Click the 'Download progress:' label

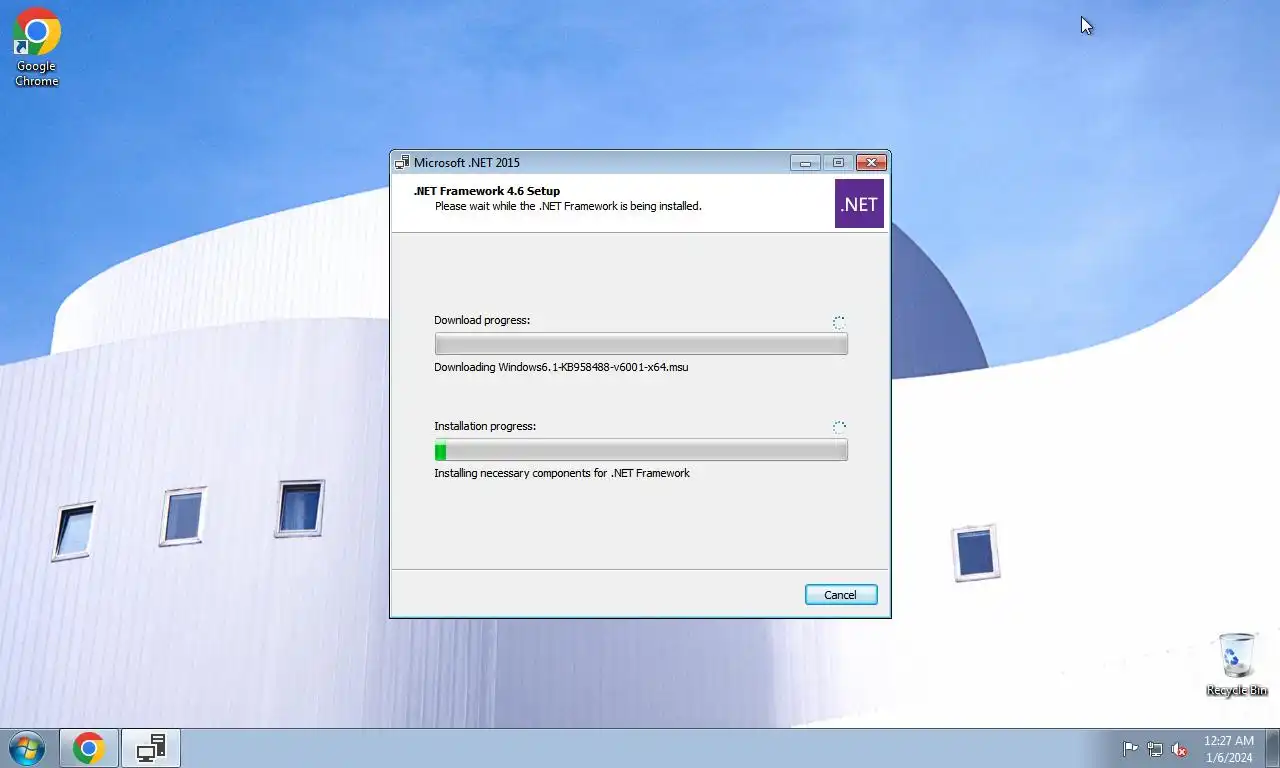click(x=482, y=320)
